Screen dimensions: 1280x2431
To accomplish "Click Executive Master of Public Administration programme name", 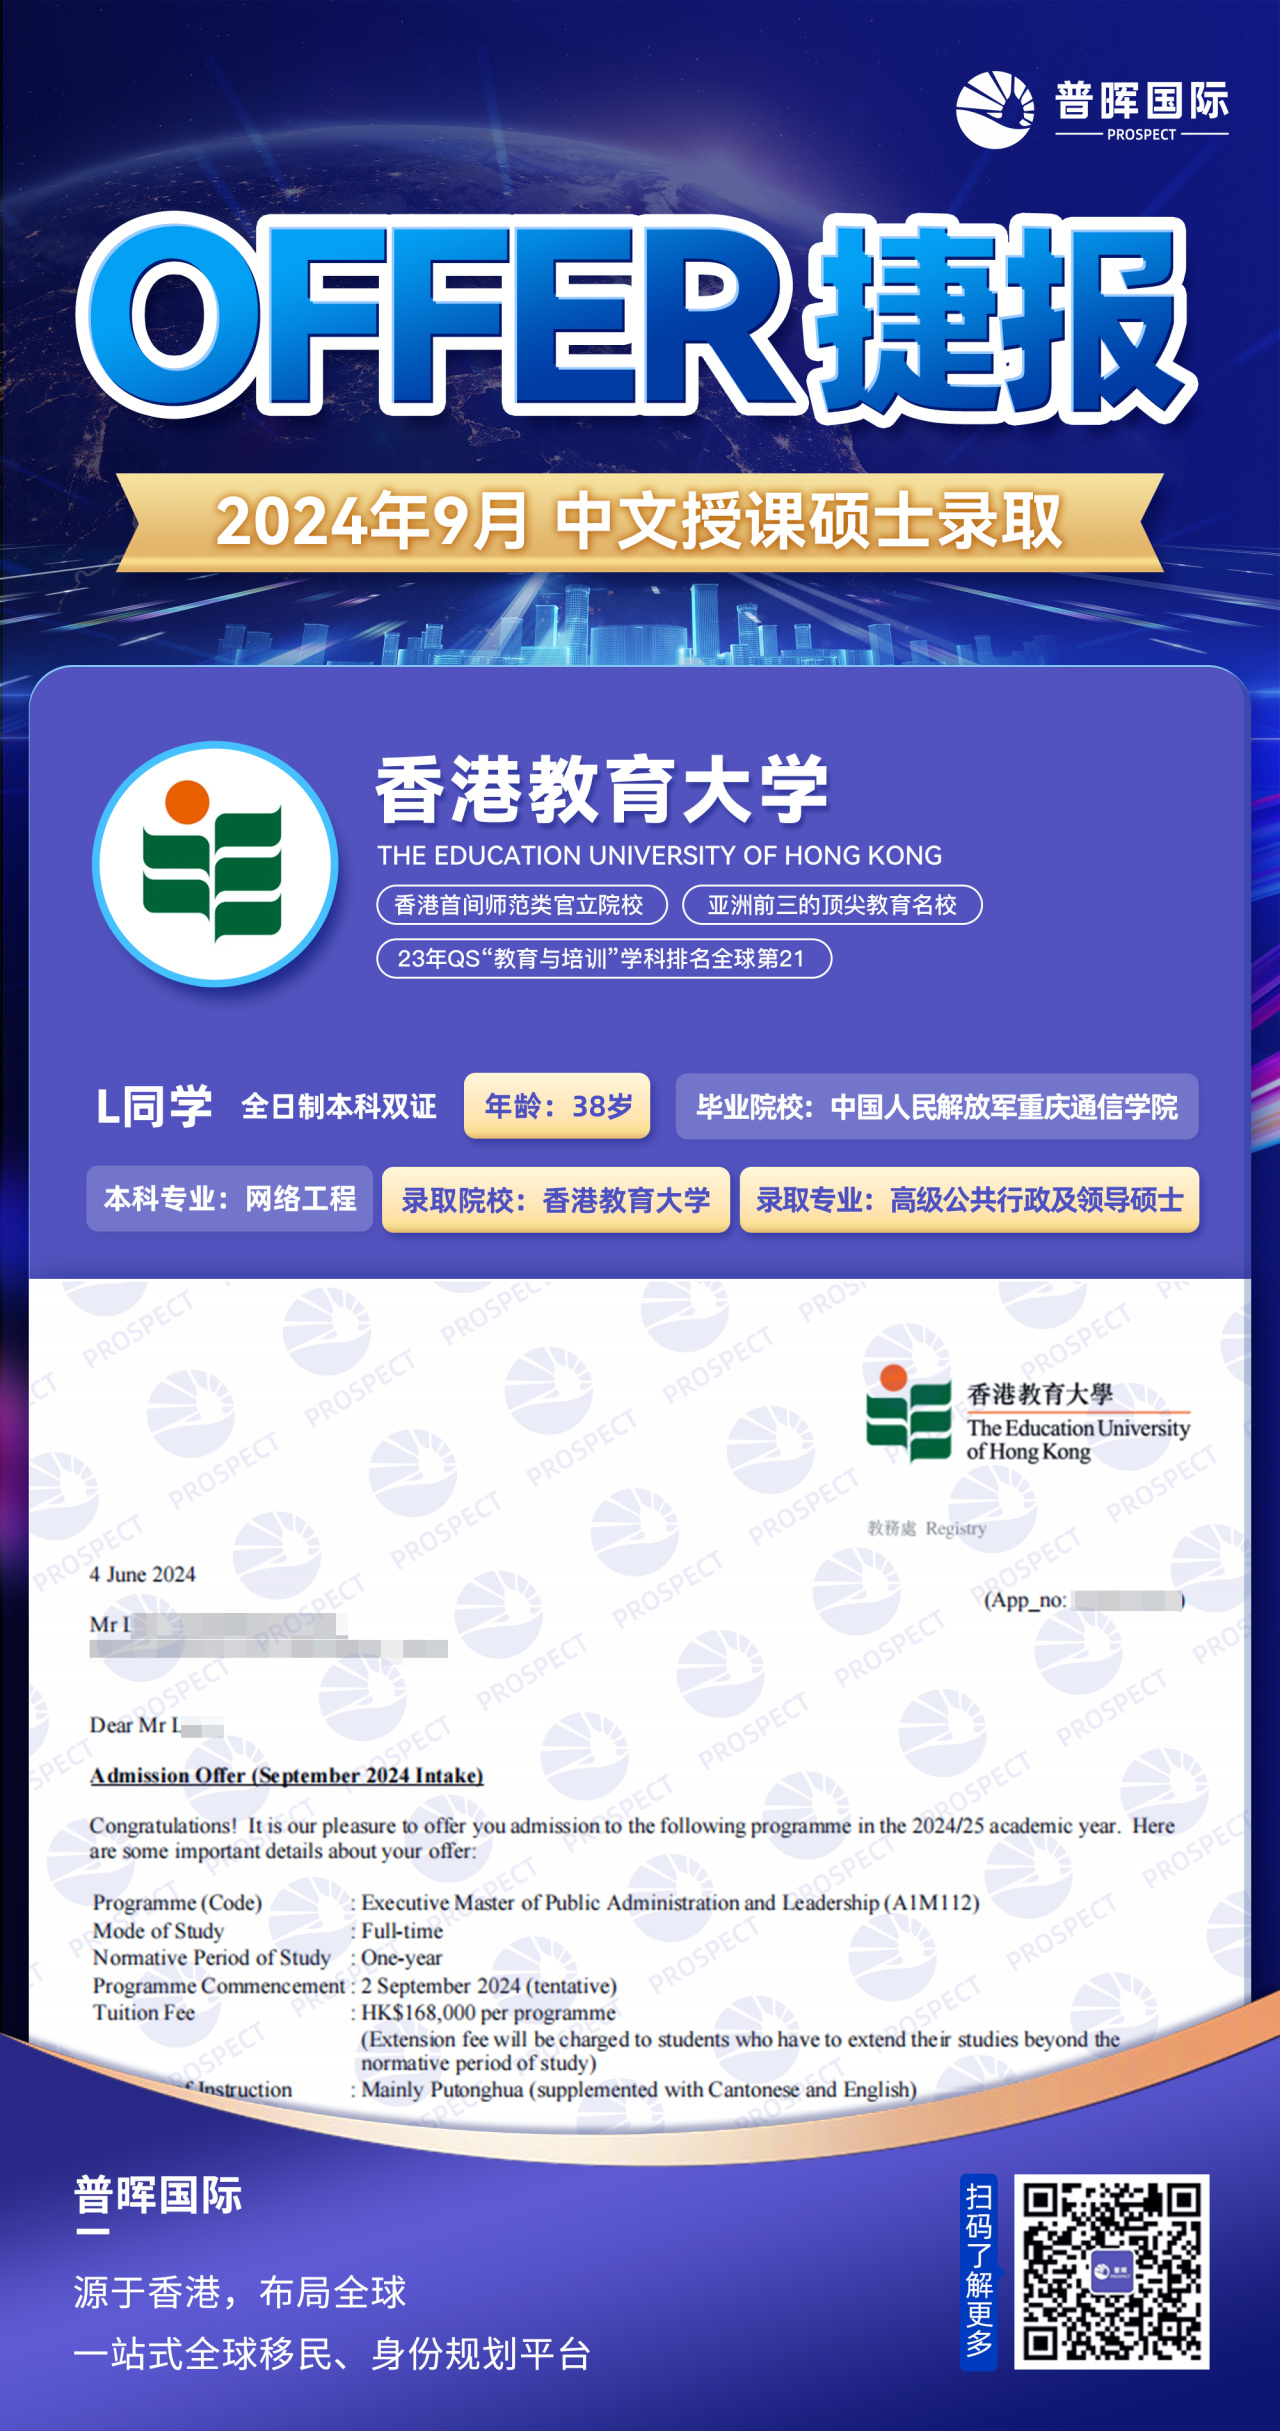I will coord(670,1902).
